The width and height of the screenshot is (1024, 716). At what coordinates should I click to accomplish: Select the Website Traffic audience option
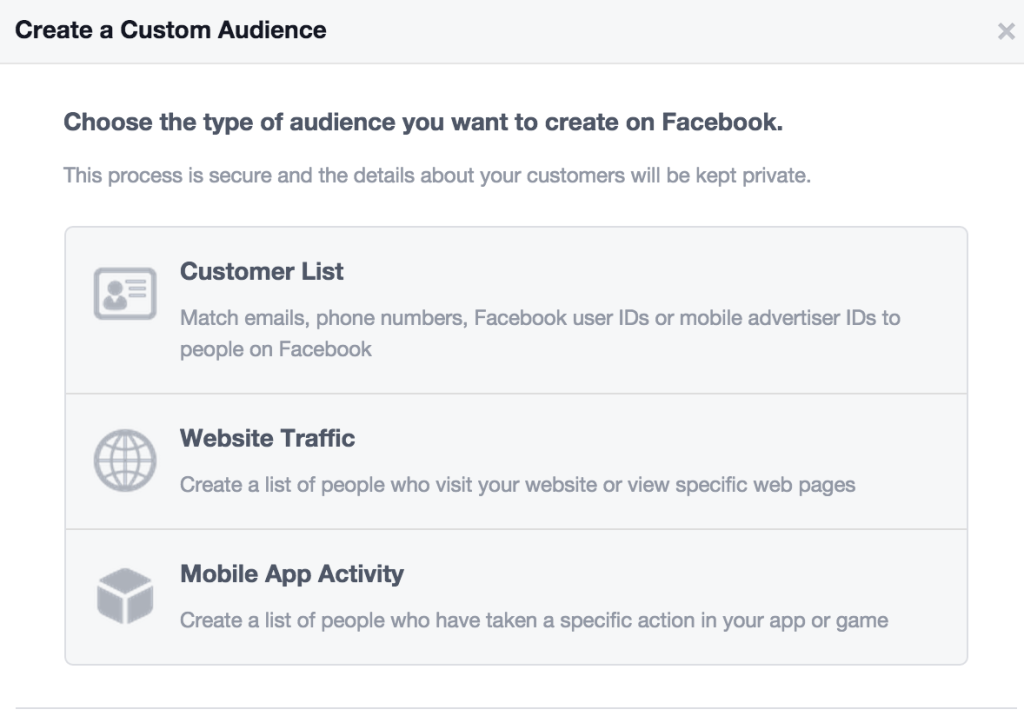click(x=520, y=460)
